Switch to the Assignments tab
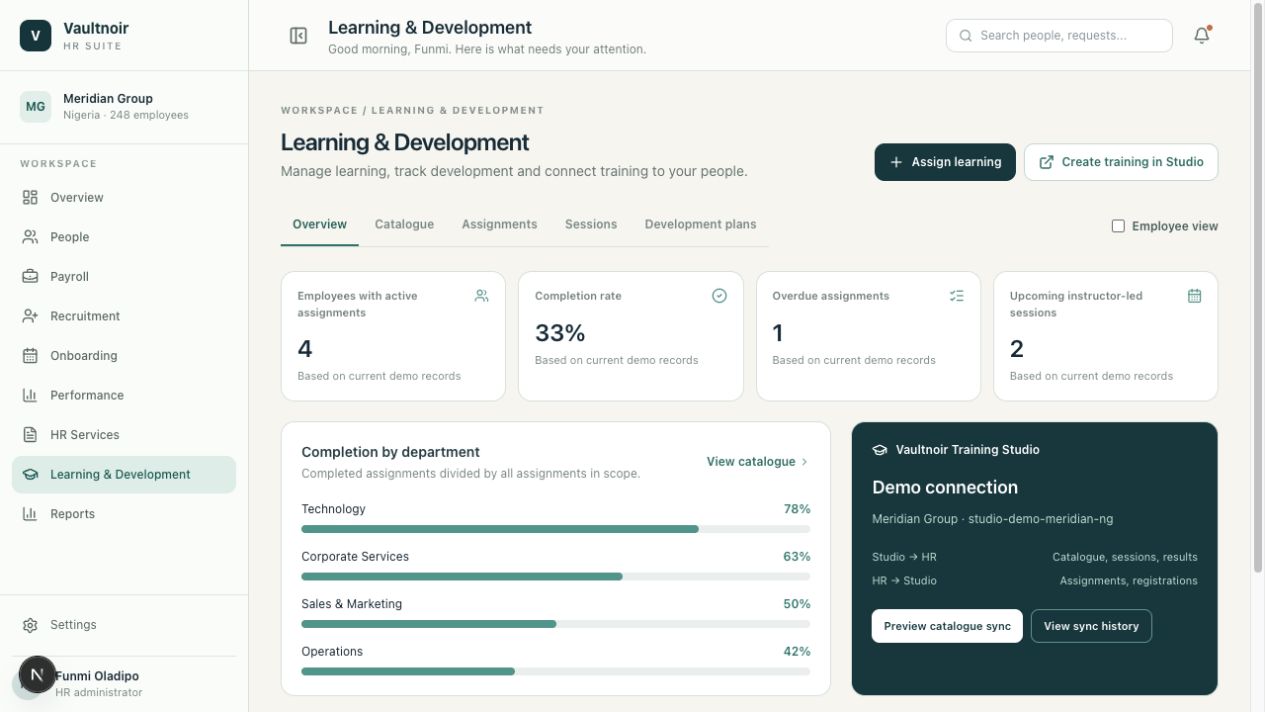1265x712 pixels. [499, 224]
